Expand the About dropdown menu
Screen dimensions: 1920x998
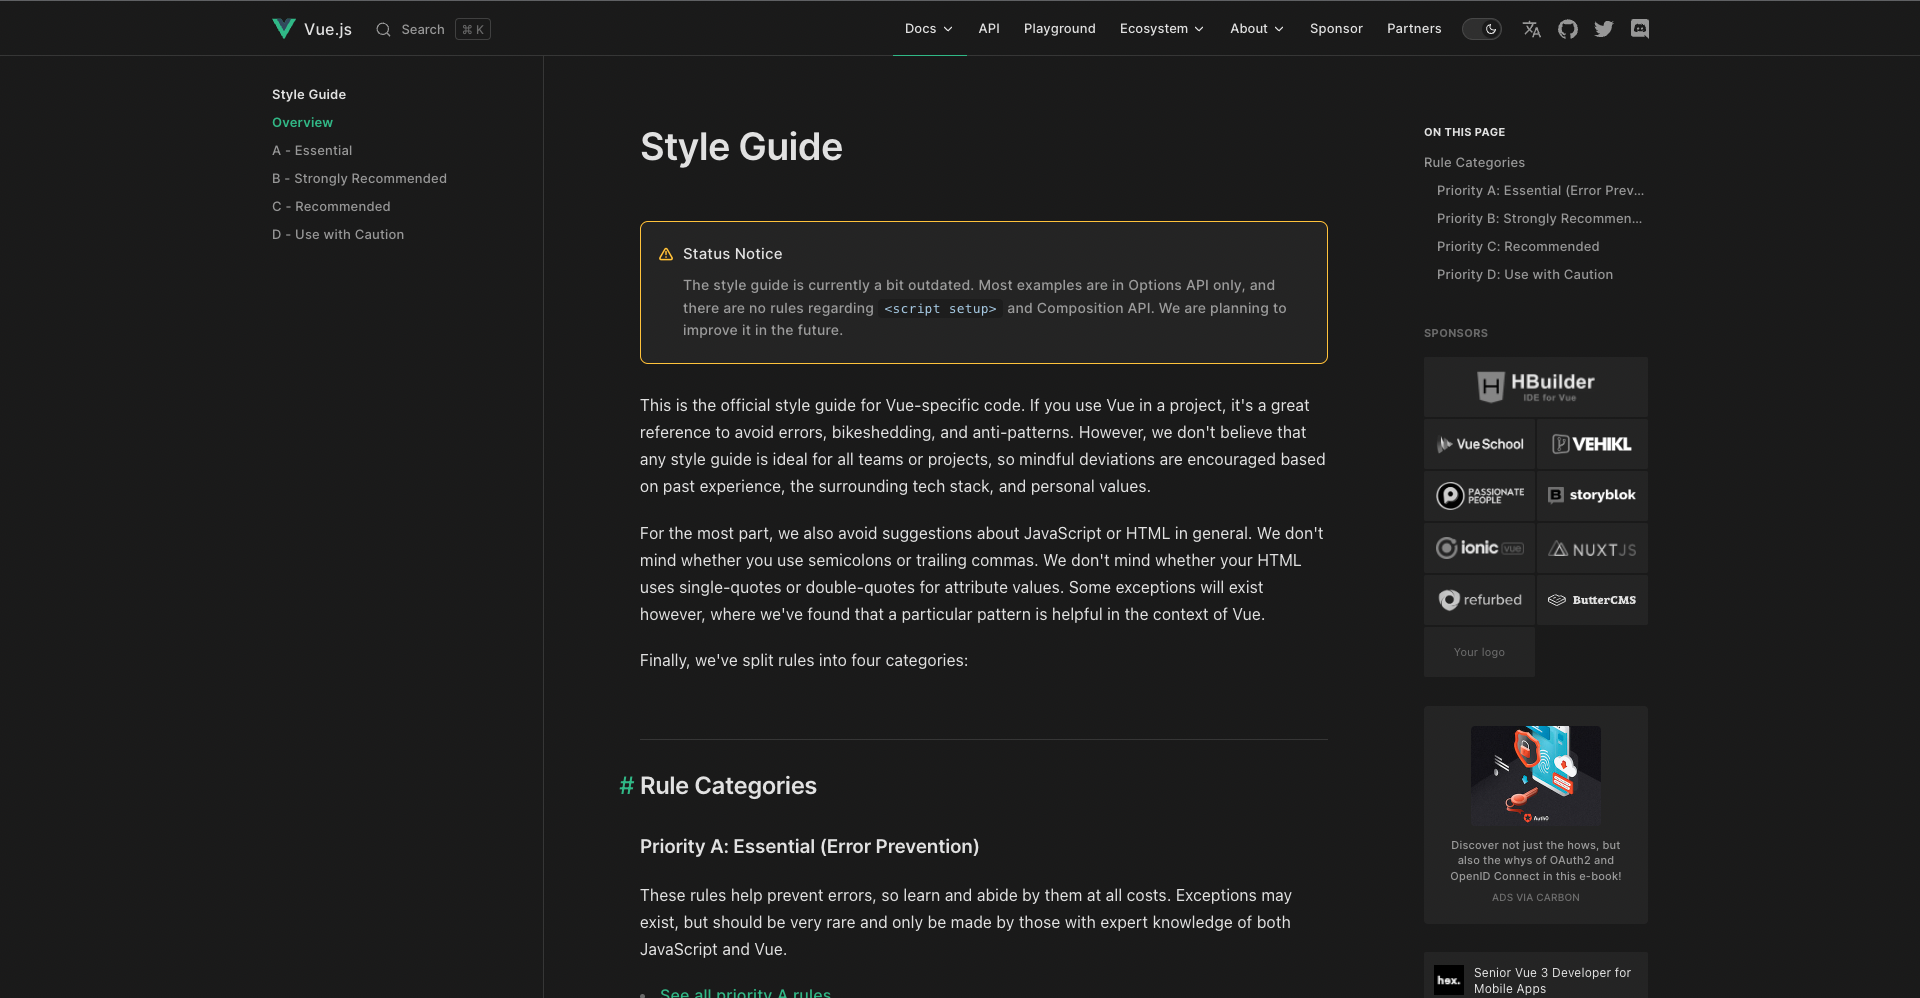[x=1257, y=29]
